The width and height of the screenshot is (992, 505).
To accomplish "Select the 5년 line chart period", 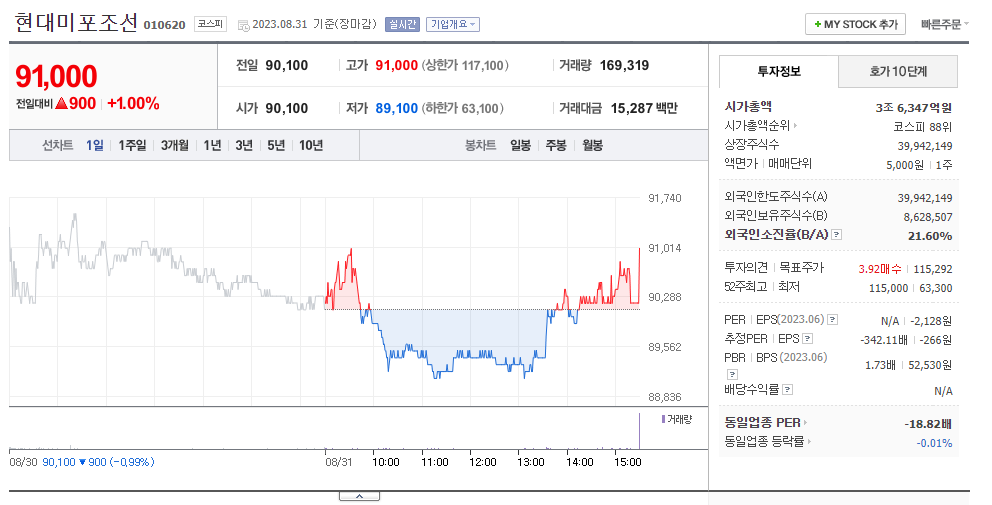I will (x=276, y=146).
